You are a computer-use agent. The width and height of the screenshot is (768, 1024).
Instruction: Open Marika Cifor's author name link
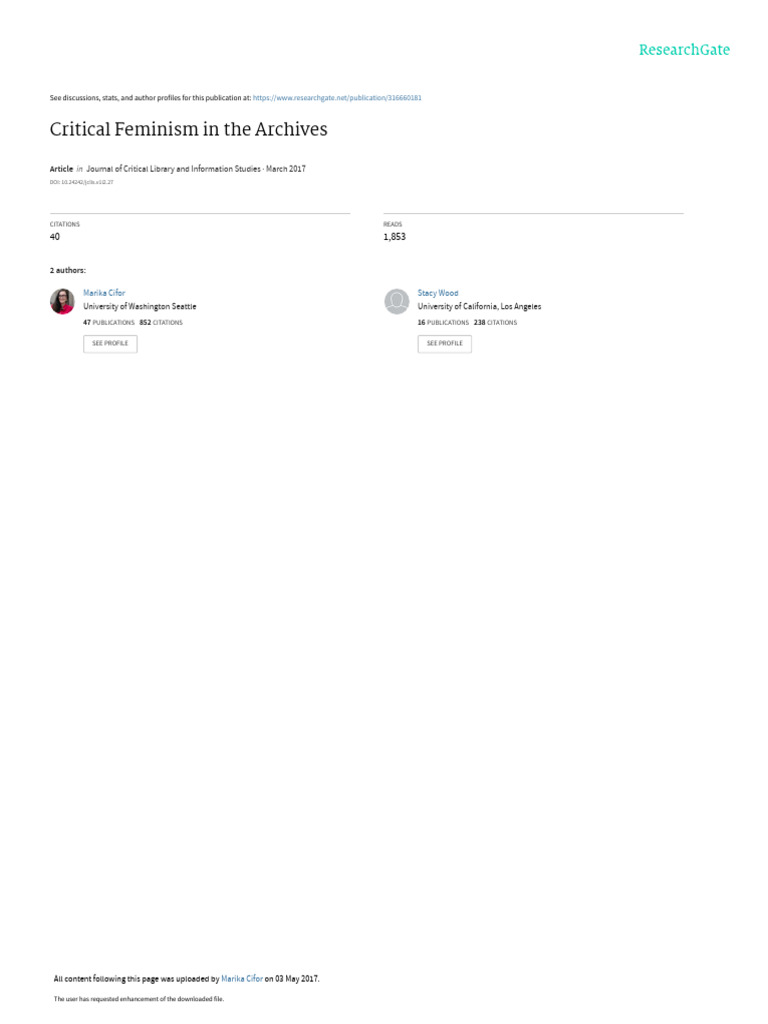(x=104, y=293)
